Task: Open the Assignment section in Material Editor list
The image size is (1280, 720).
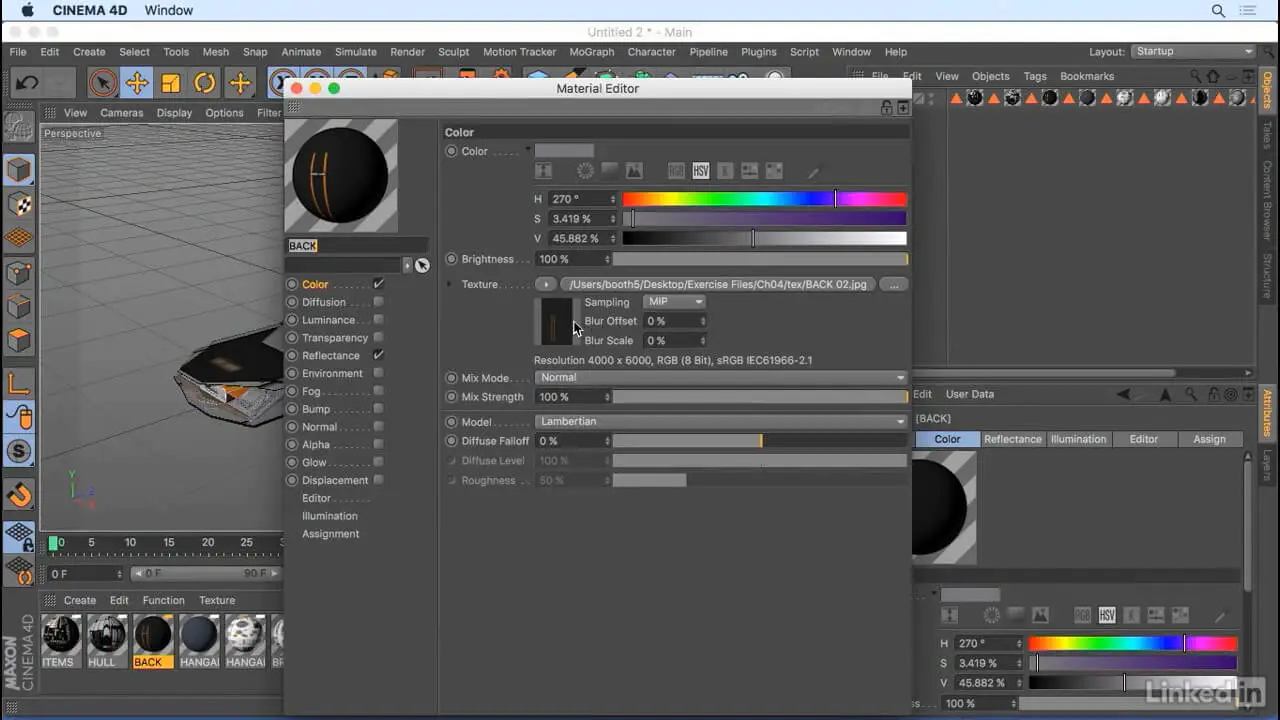Action: [331, 534]
